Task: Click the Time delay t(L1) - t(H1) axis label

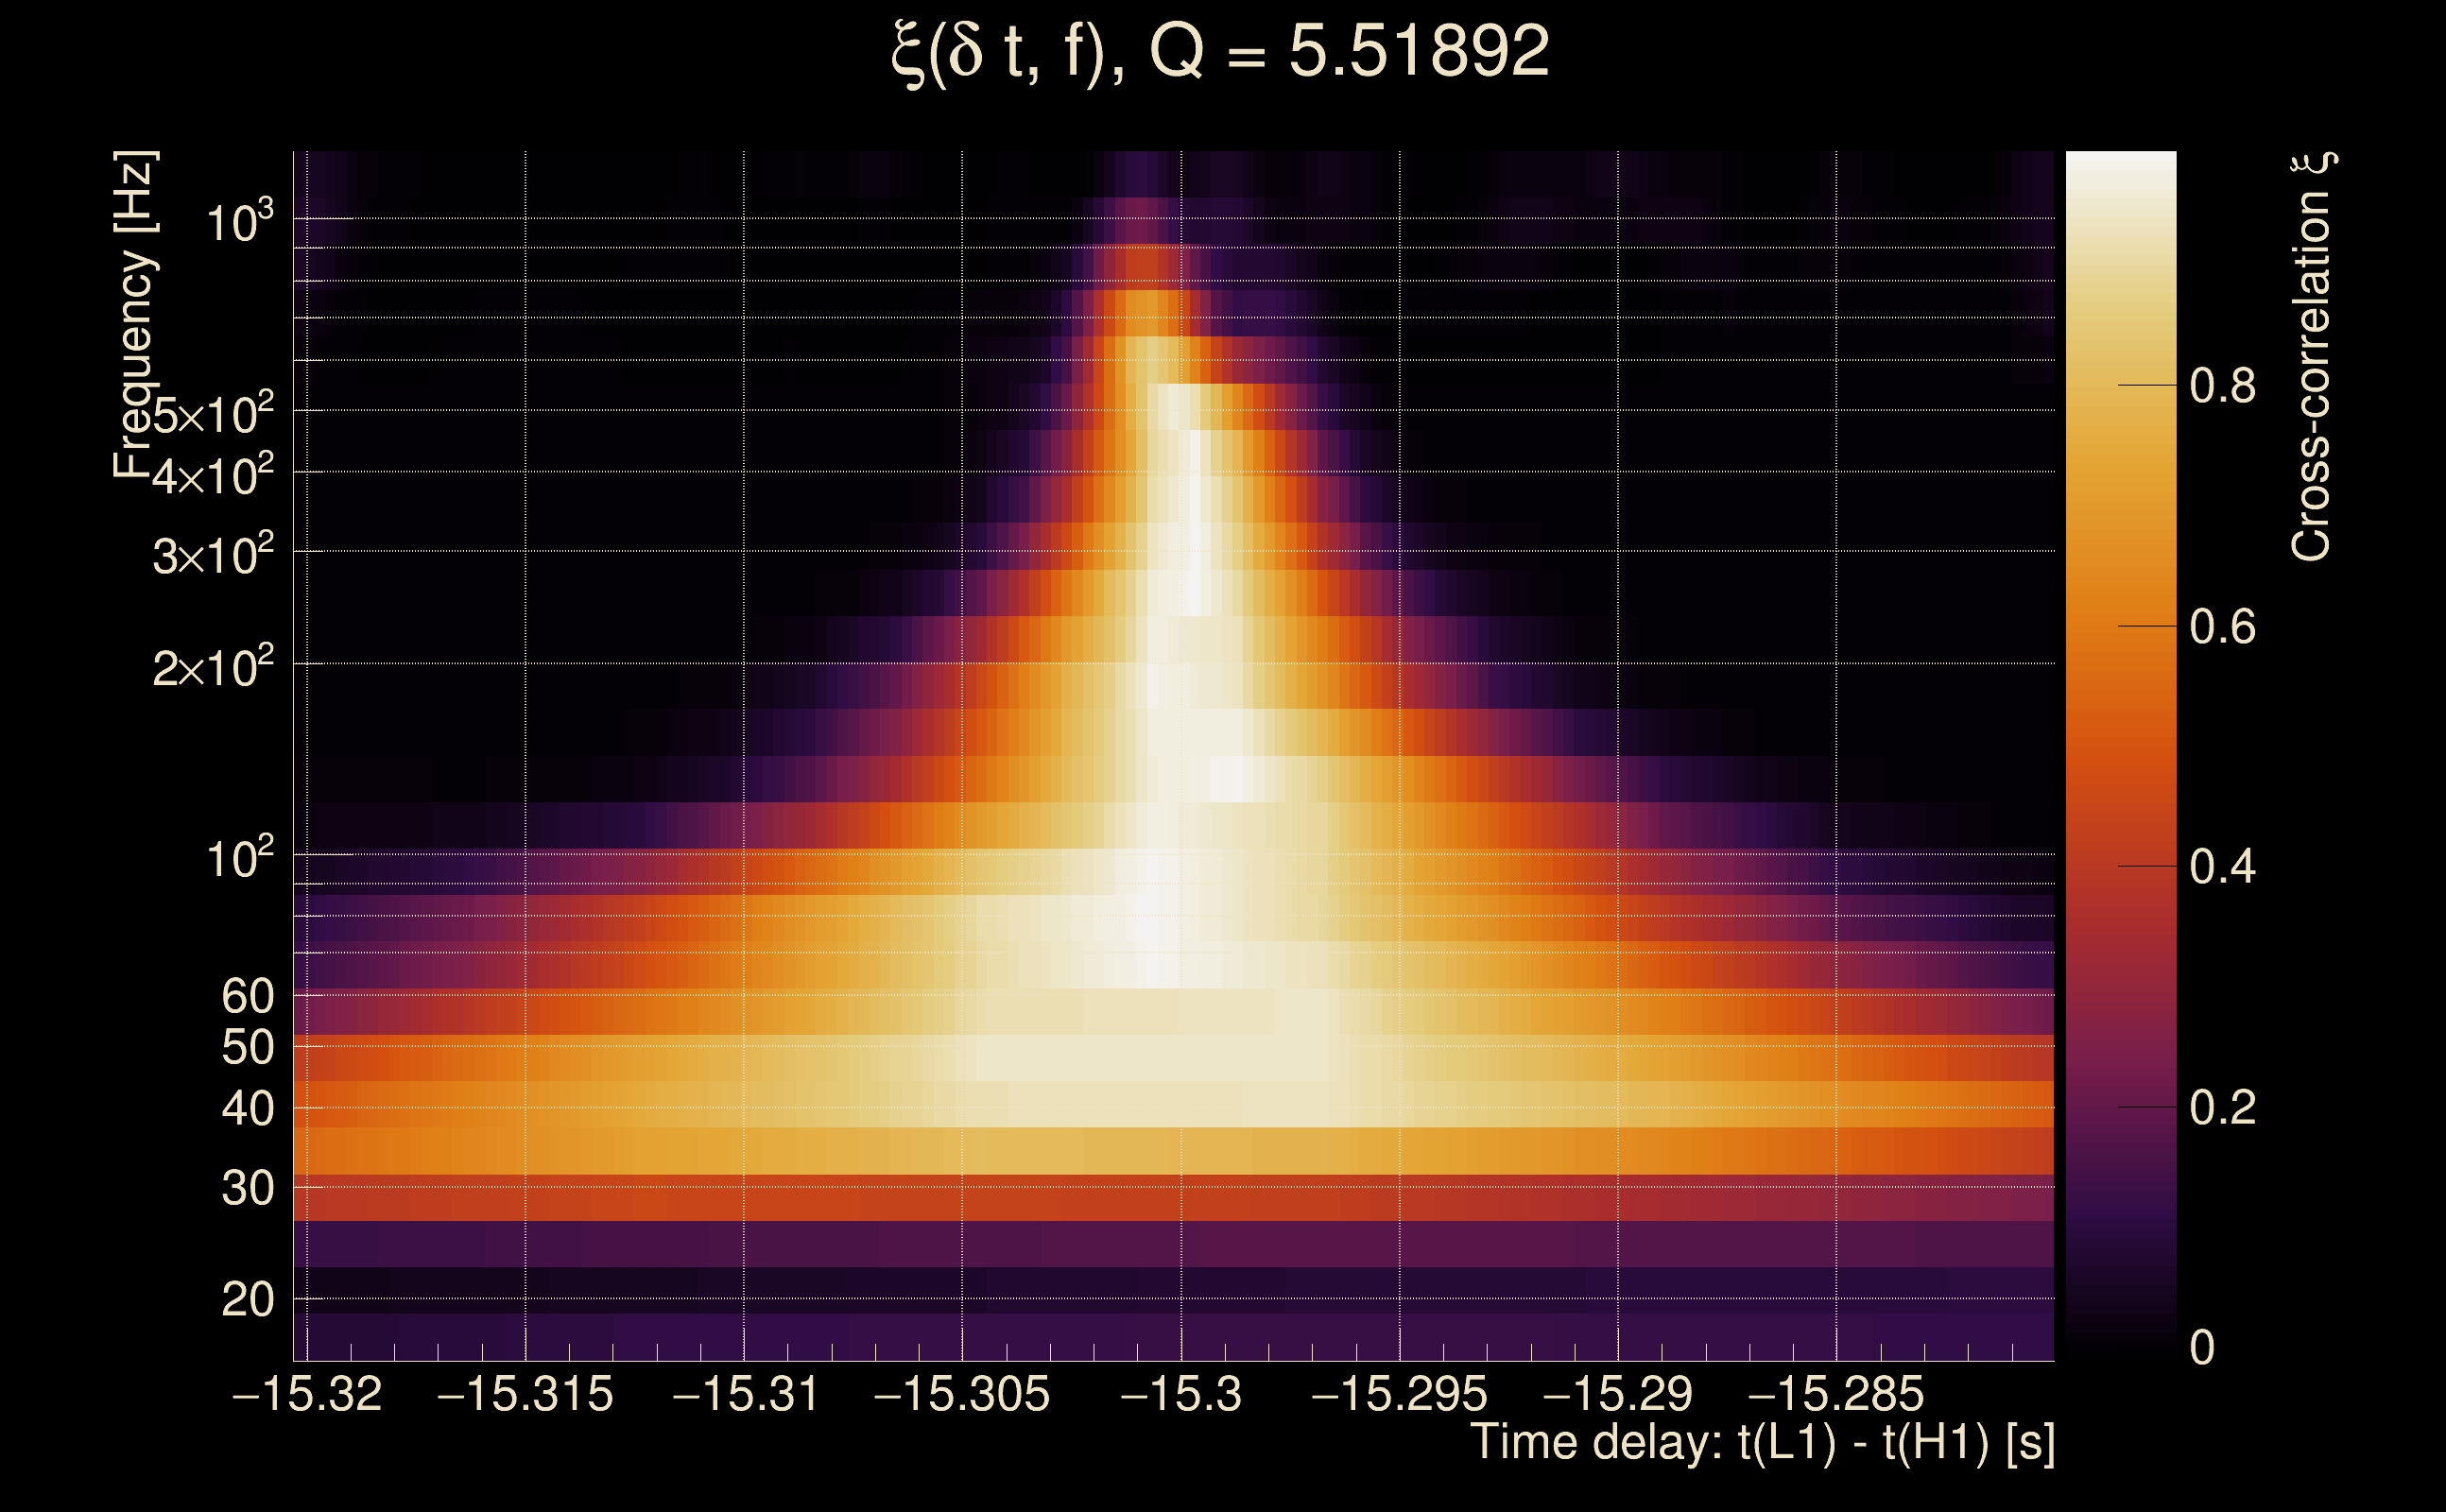Action: click(1762, 1443)
